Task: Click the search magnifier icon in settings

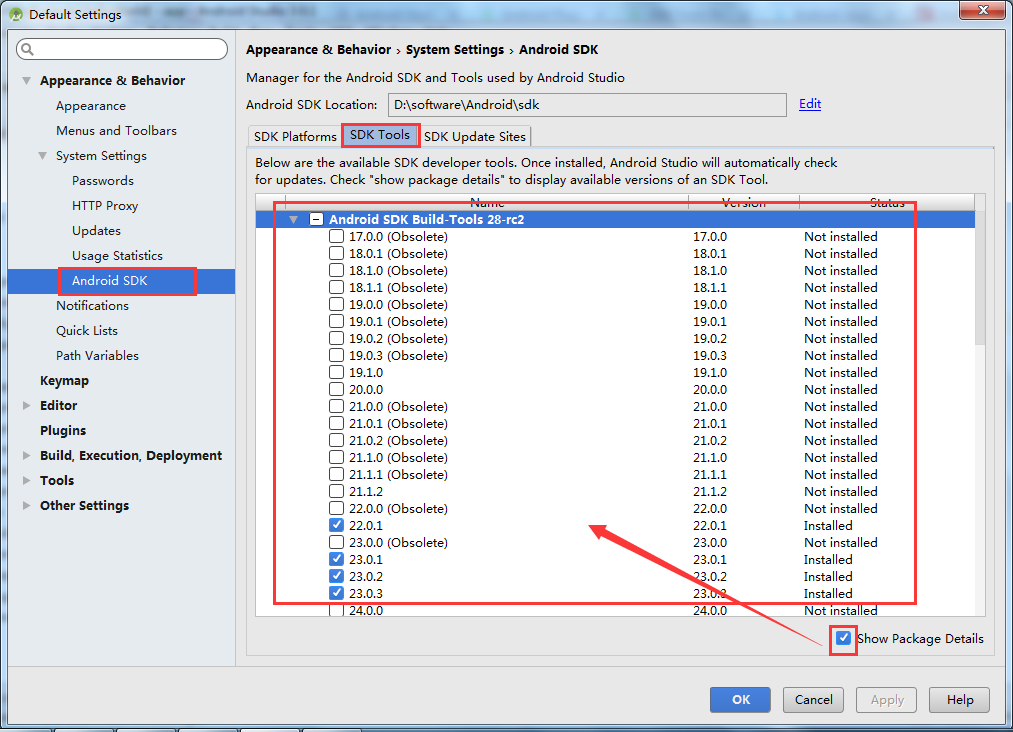Action: coord(27,49)
